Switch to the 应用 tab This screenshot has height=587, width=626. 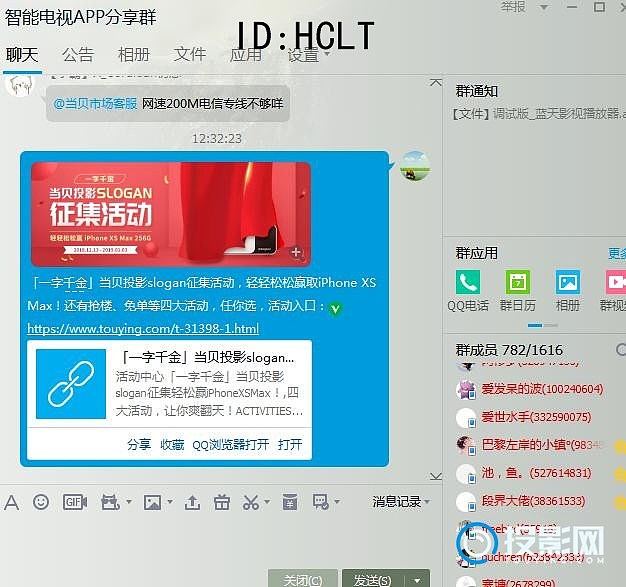tap(246, 55)
